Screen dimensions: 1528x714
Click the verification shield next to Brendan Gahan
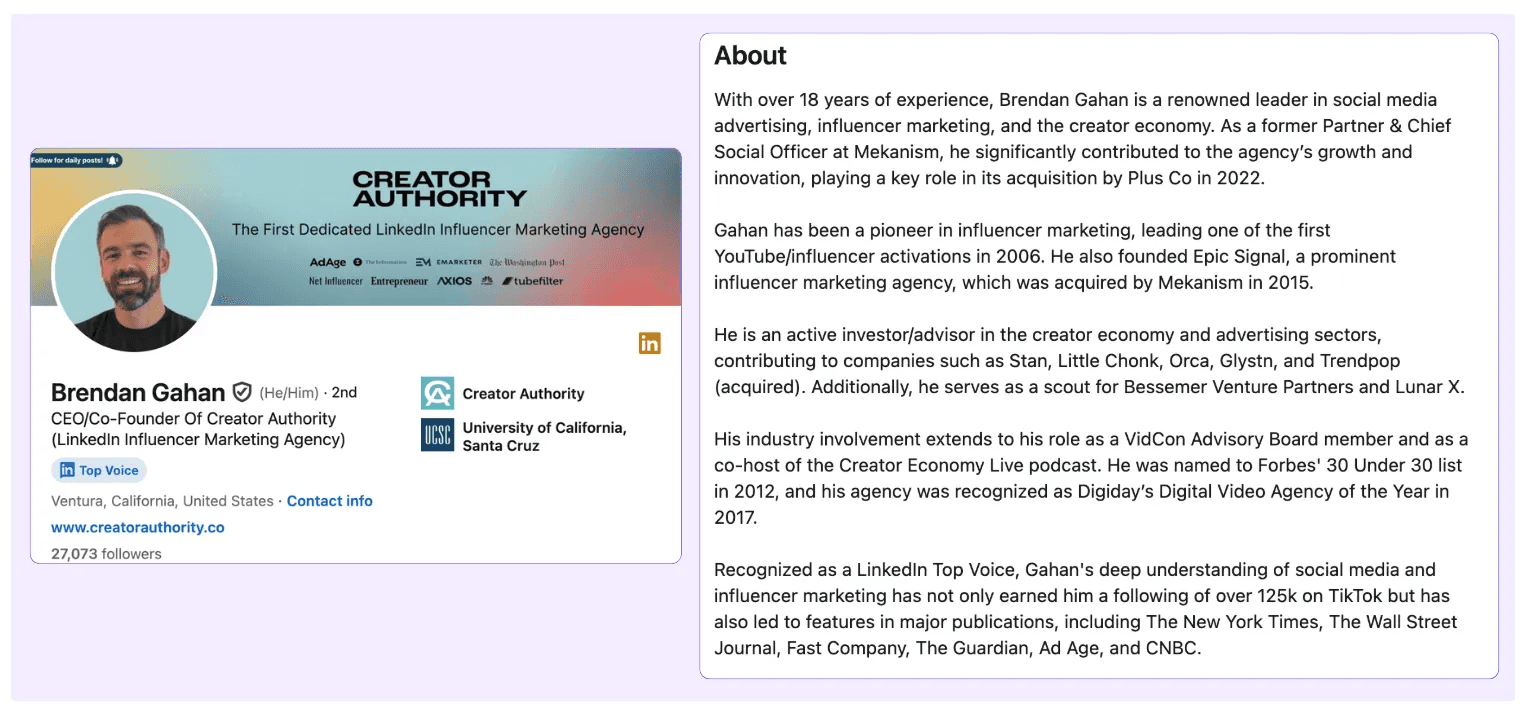pos(244,392)
